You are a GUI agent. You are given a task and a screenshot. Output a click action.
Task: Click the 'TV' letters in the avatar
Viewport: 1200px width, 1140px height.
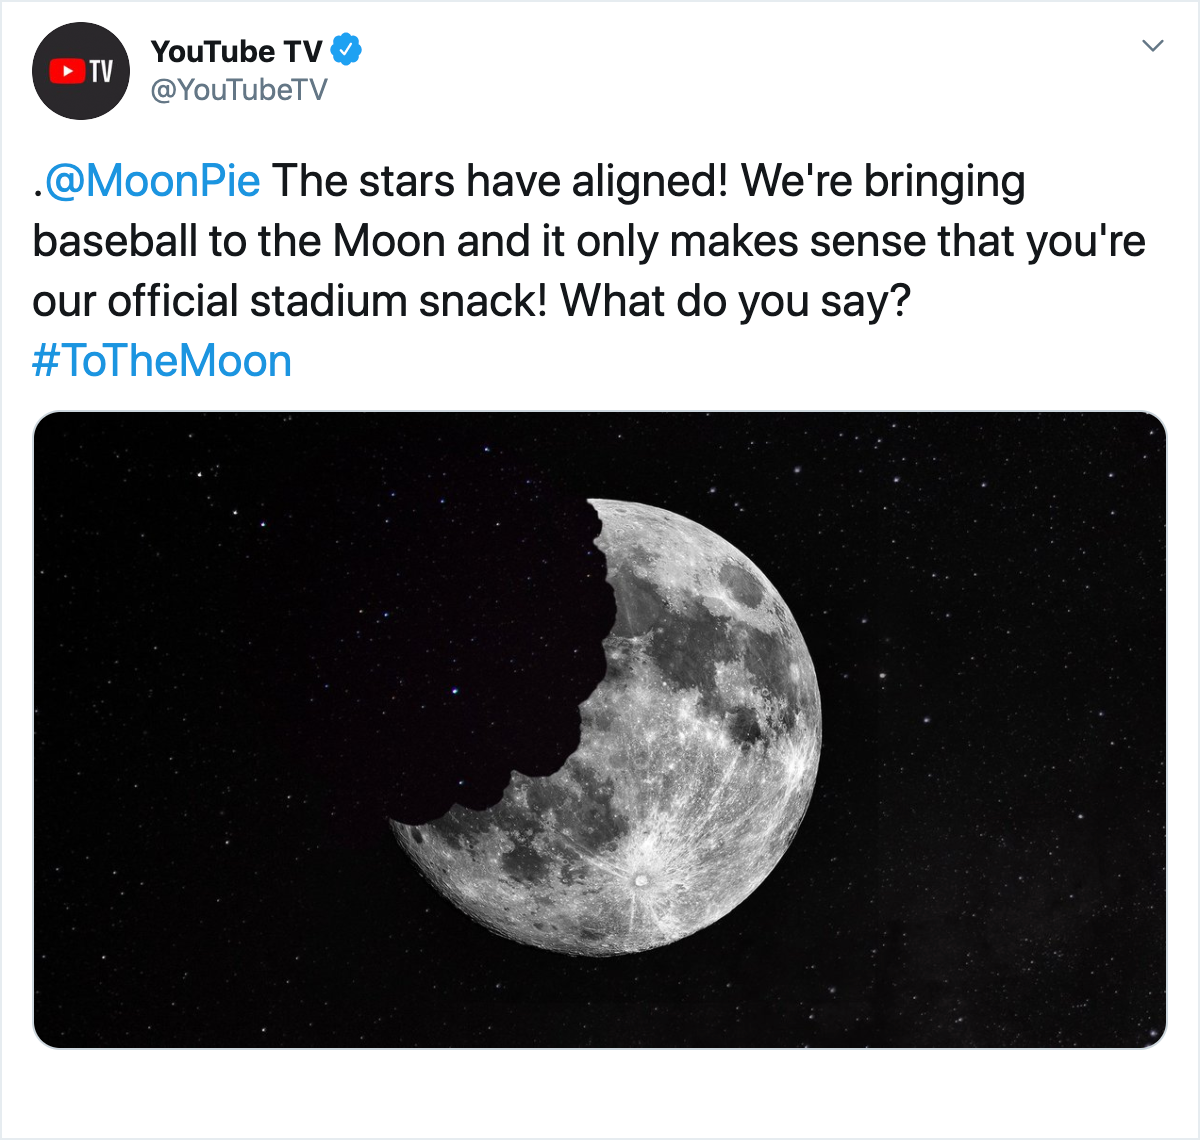click(101, 71)
